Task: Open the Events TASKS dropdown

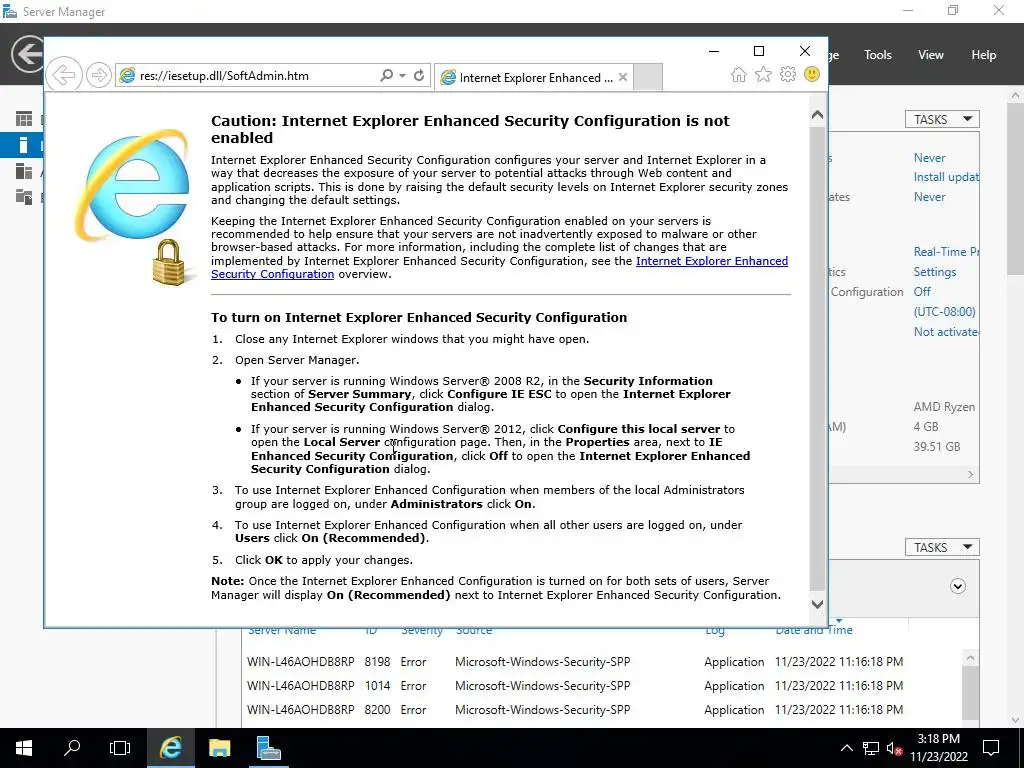Action: coord(942,547)
